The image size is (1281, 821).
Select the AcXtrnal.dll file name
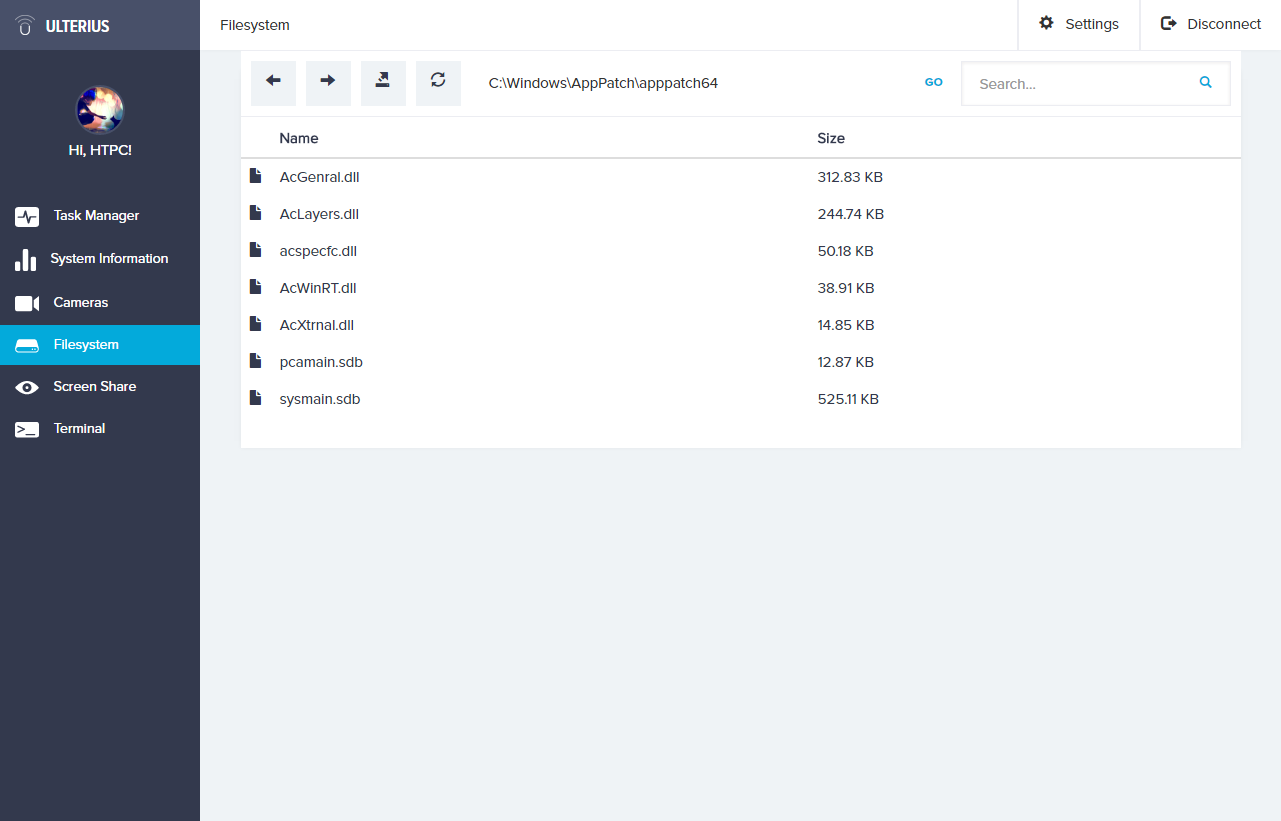click(x=317, y=325)
